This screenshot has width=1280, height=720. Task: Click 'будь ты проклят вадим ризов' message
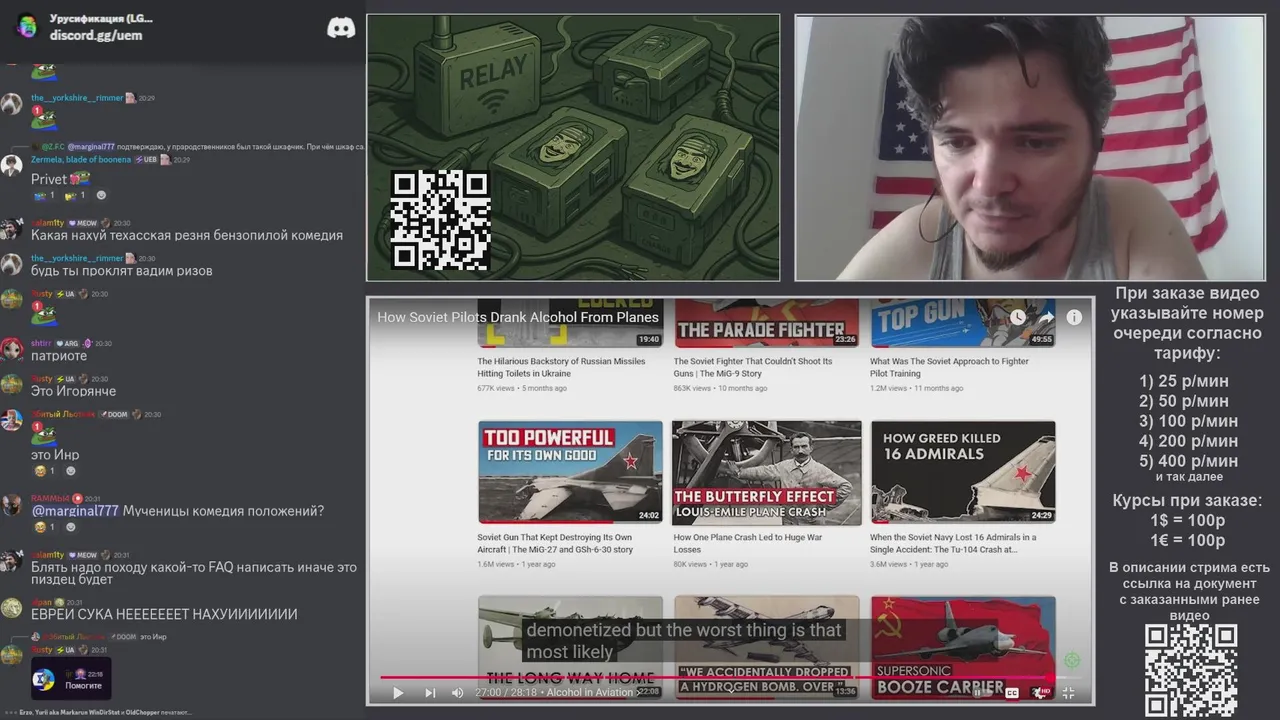point(121,271)
